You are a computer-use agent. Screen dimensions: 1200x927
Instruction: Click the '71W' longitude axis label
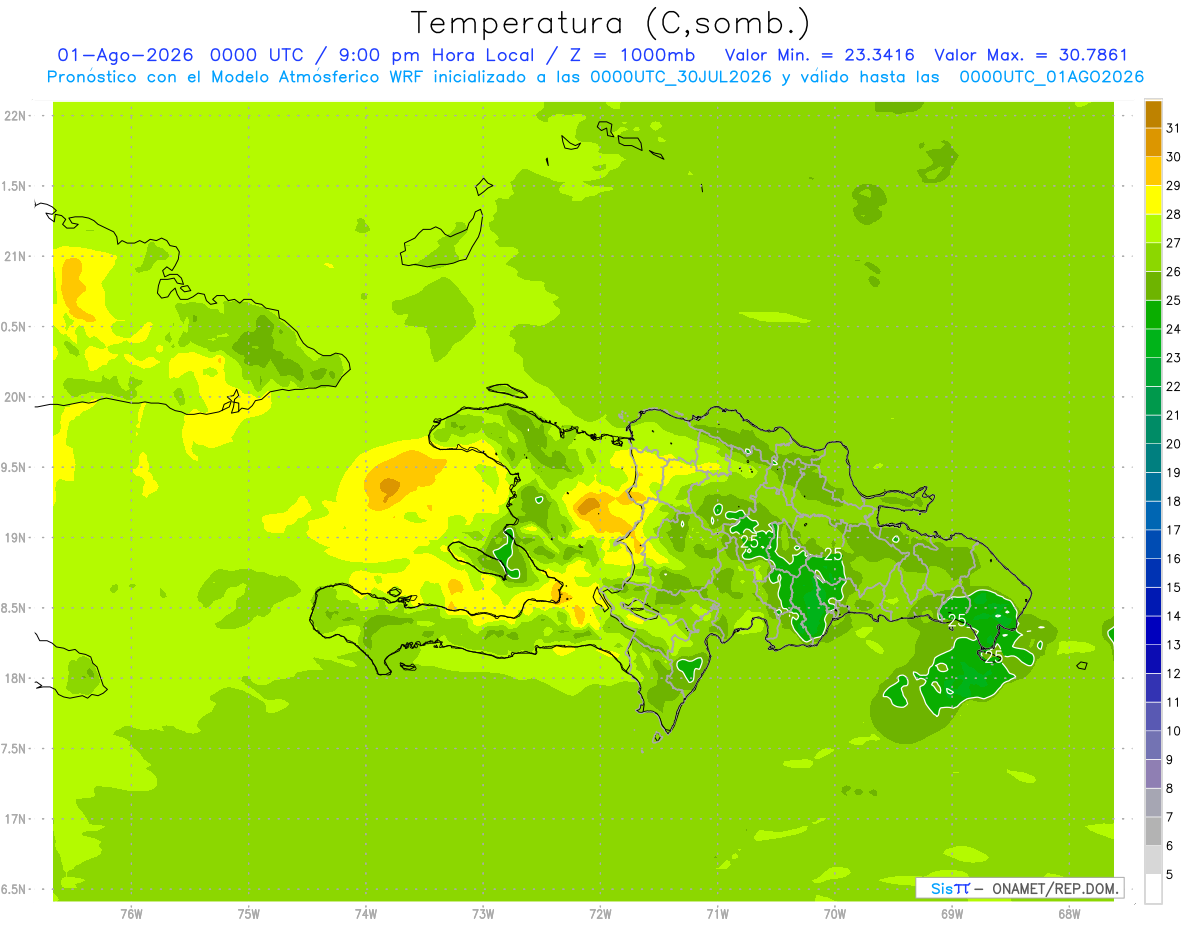point(717,914)
